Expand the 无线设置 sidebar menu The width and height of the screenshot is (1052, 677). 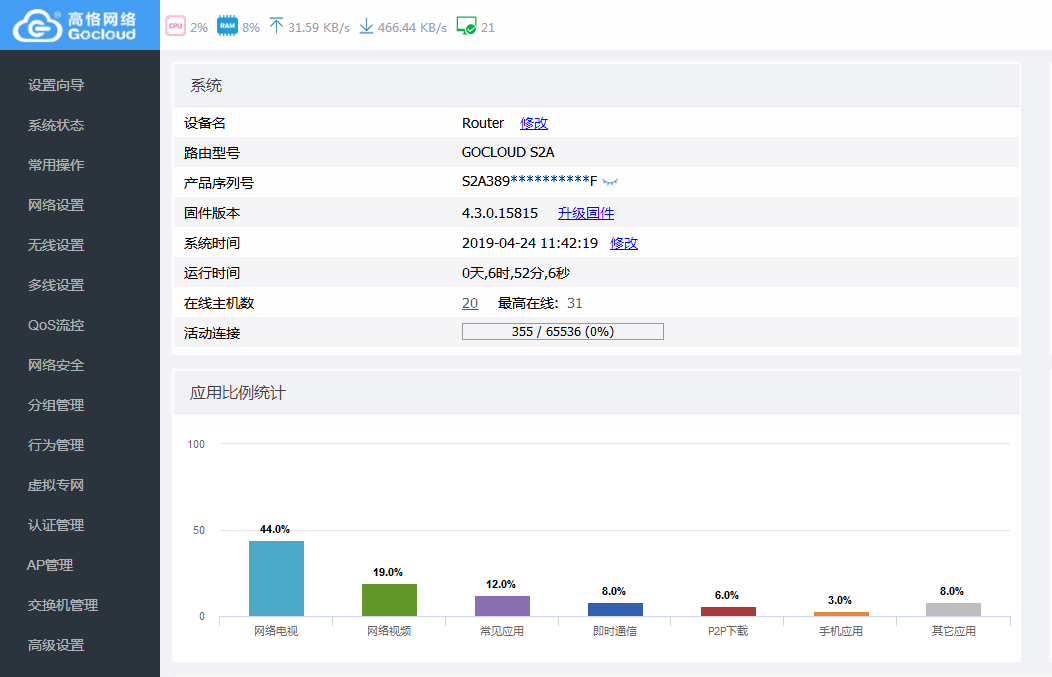point(56,245)
